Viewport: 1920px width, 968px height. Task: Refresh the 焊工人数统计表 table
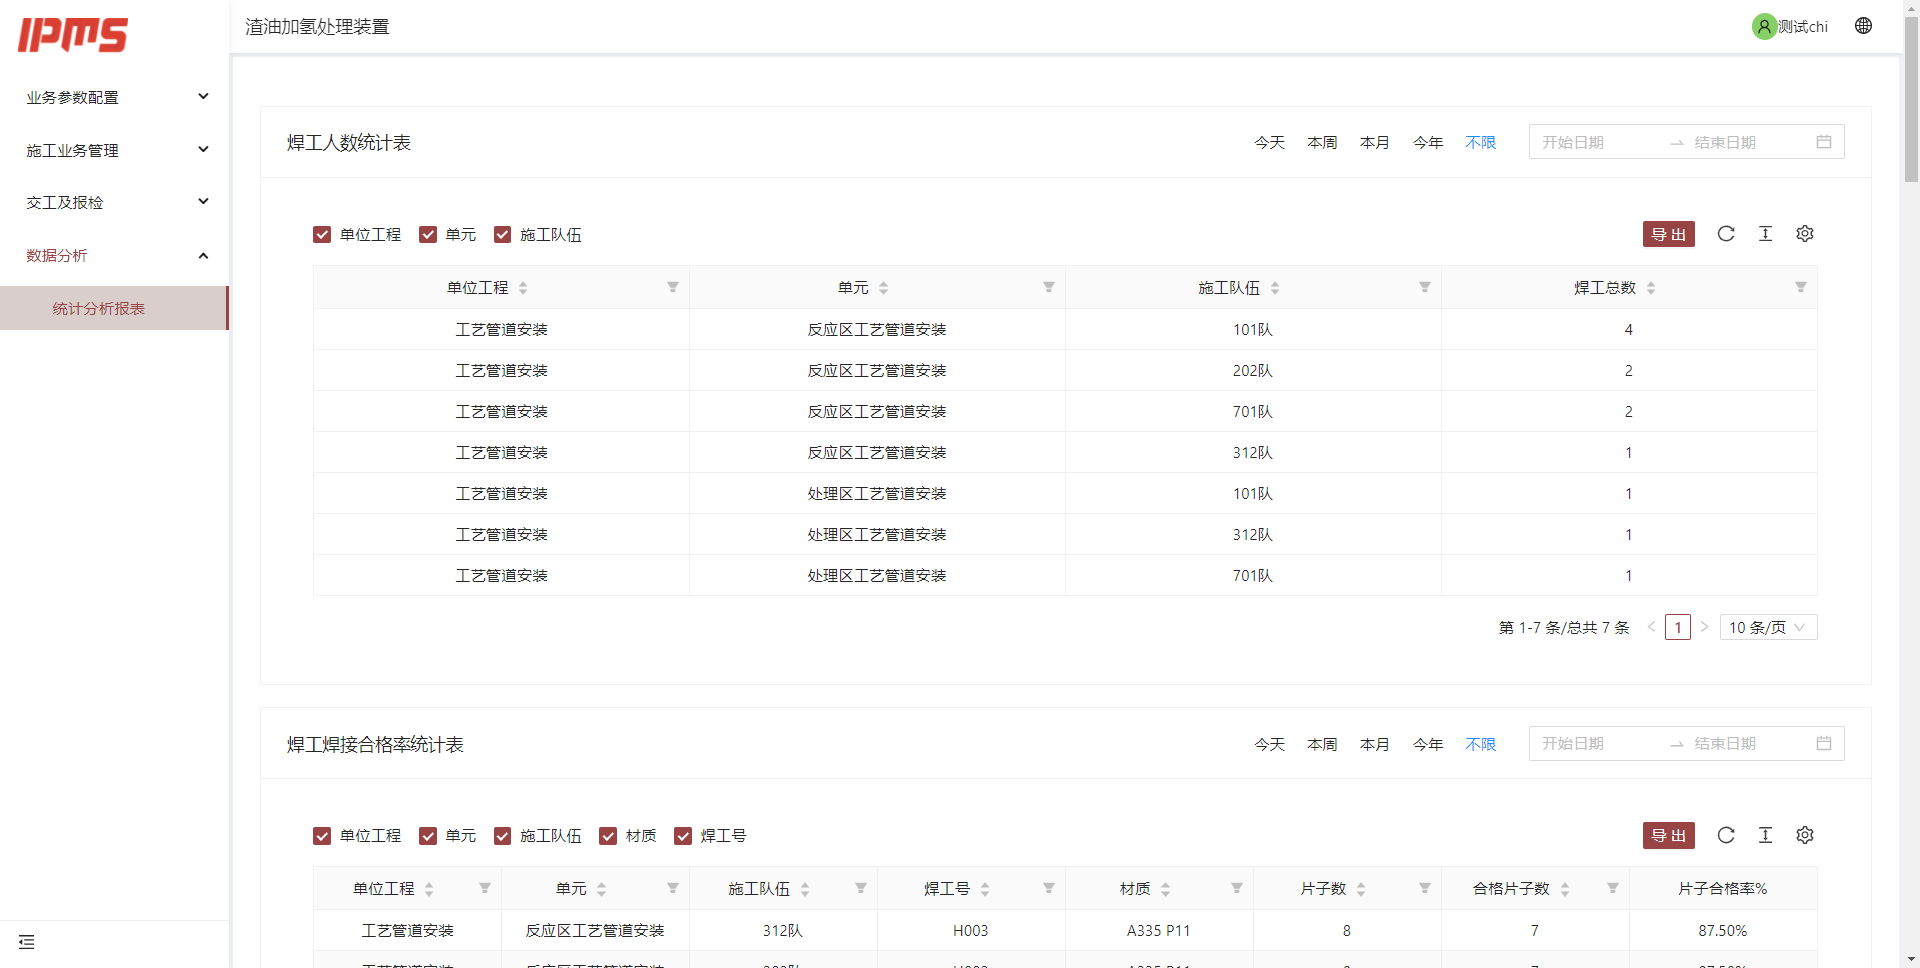[x=1726, y=234]
